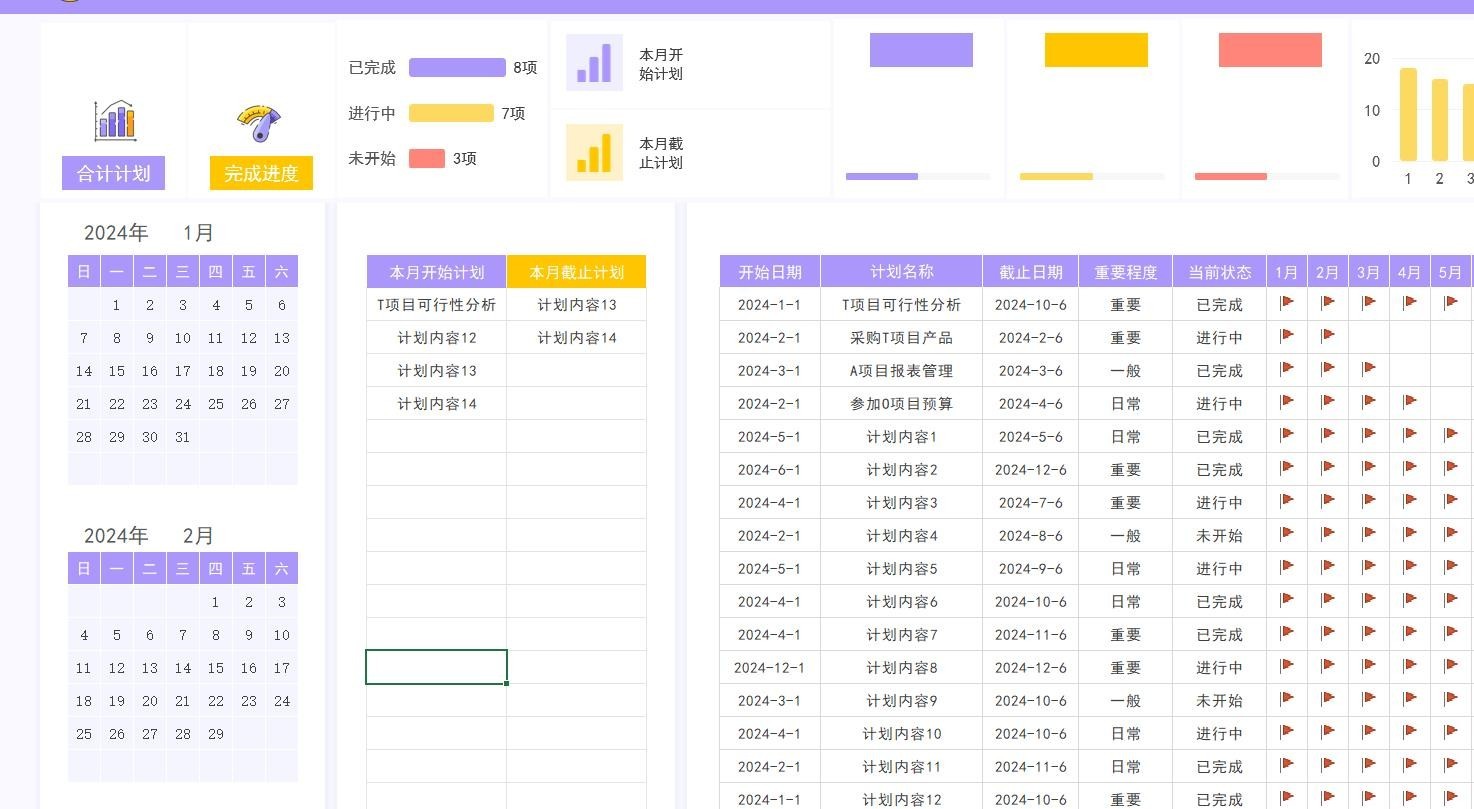Select the 截止日期 table header
This screenshot has height=809, width=1474.
tap(1031, 272)
